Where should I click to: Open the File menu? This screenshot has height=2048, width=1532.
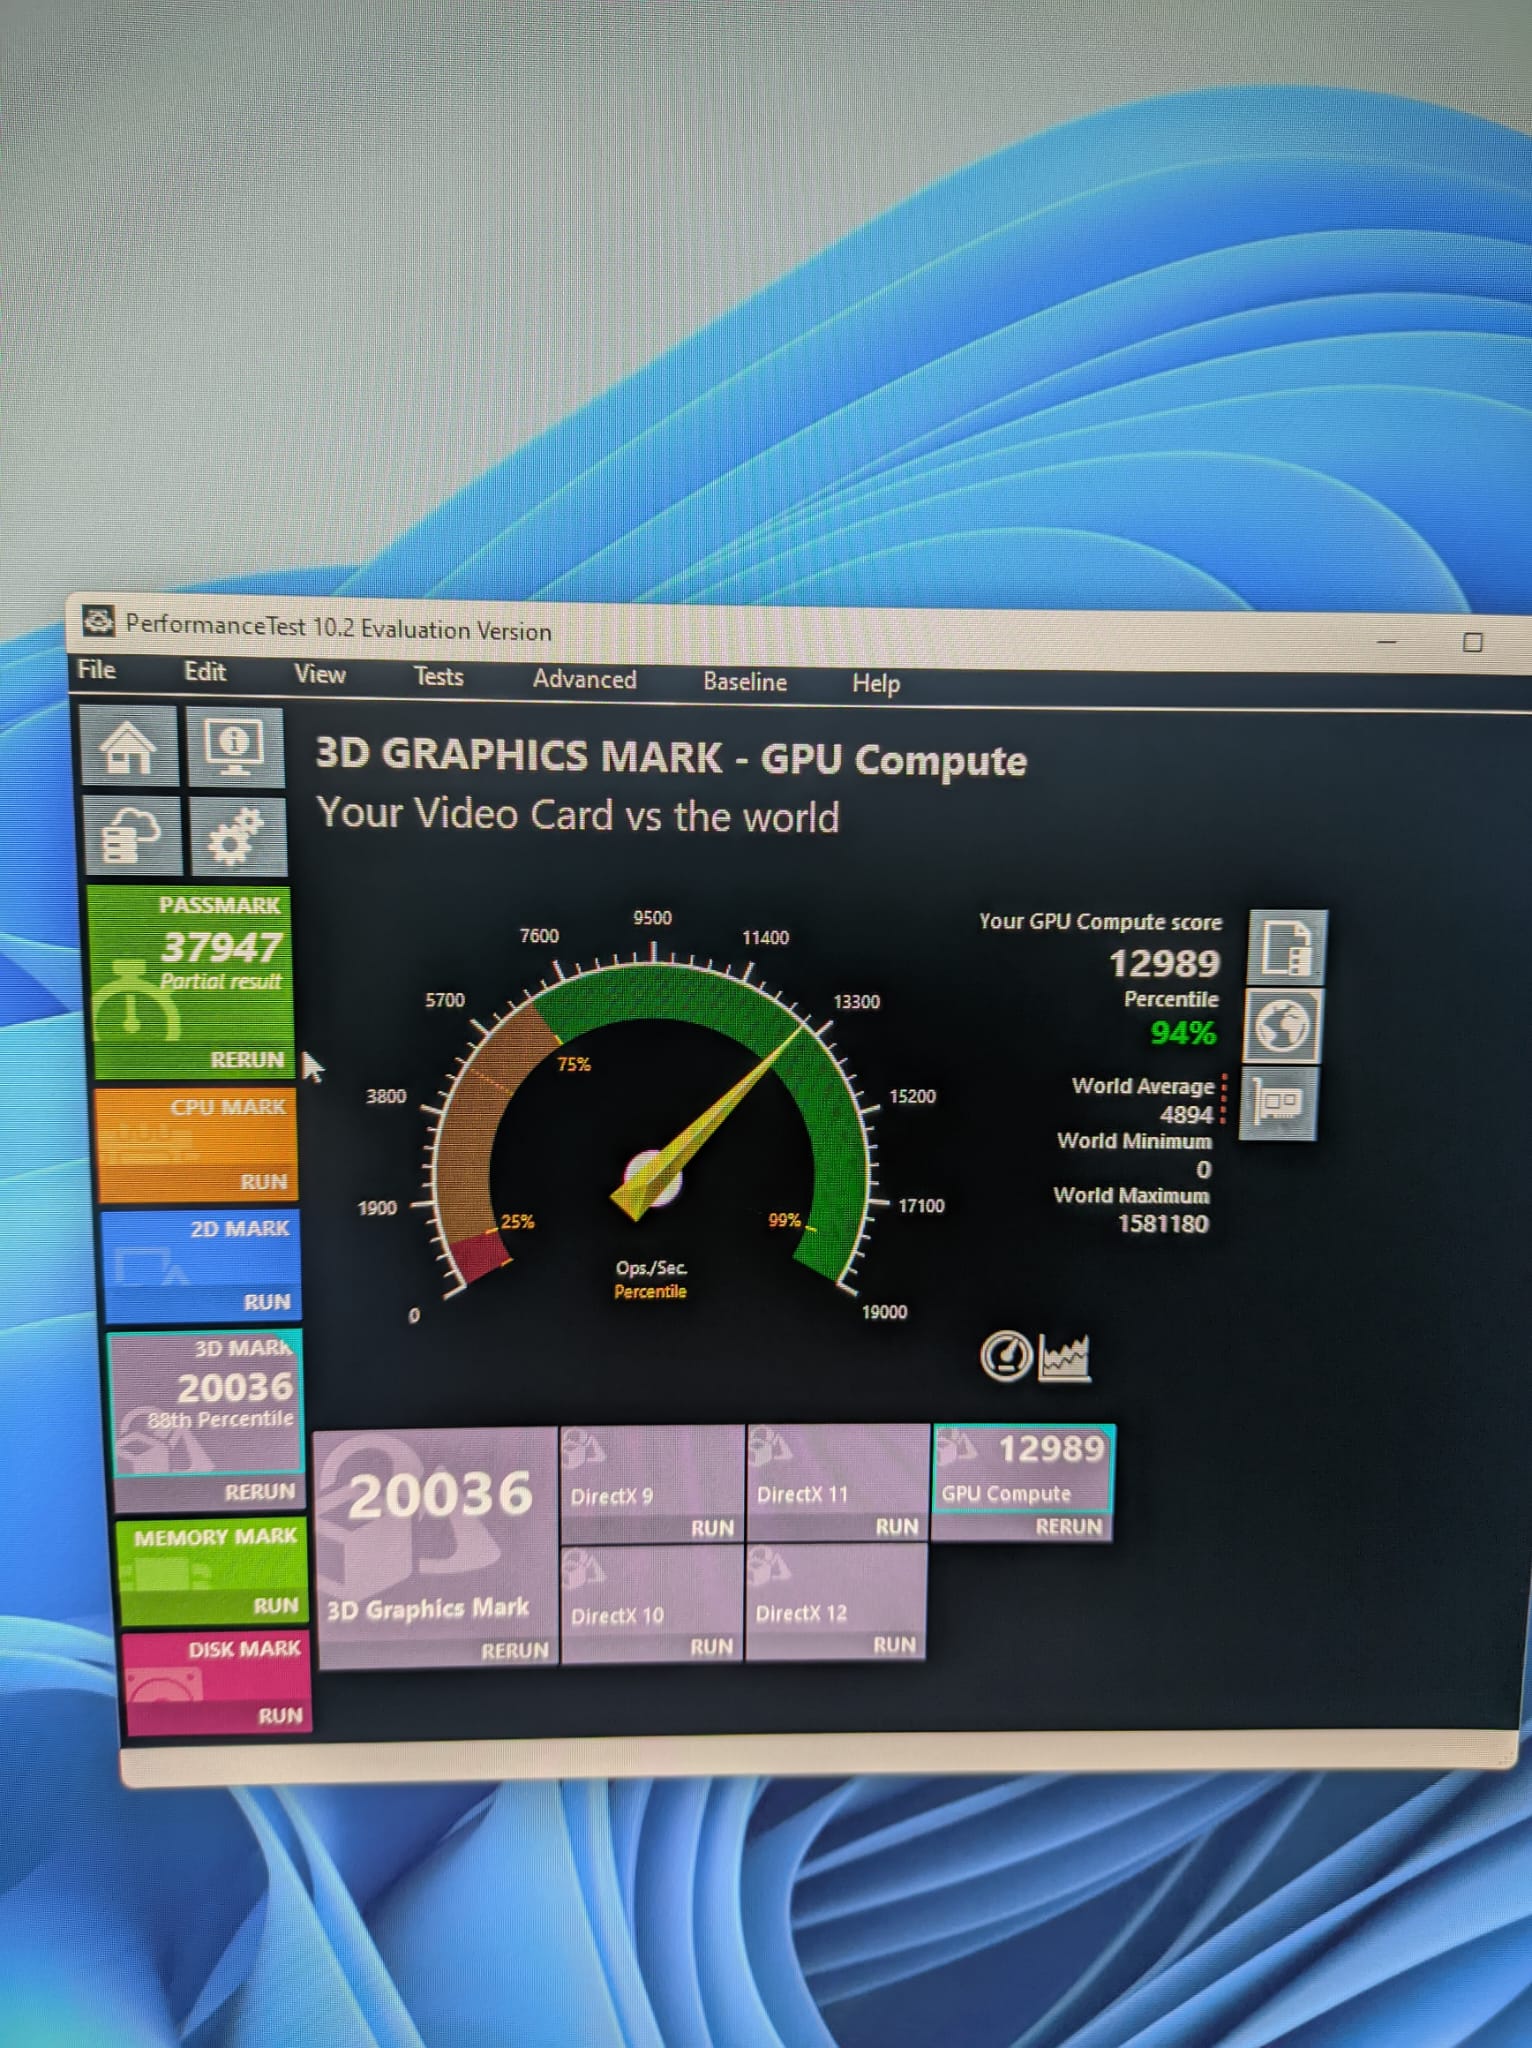pyautogui.click(x=97, y=670)
